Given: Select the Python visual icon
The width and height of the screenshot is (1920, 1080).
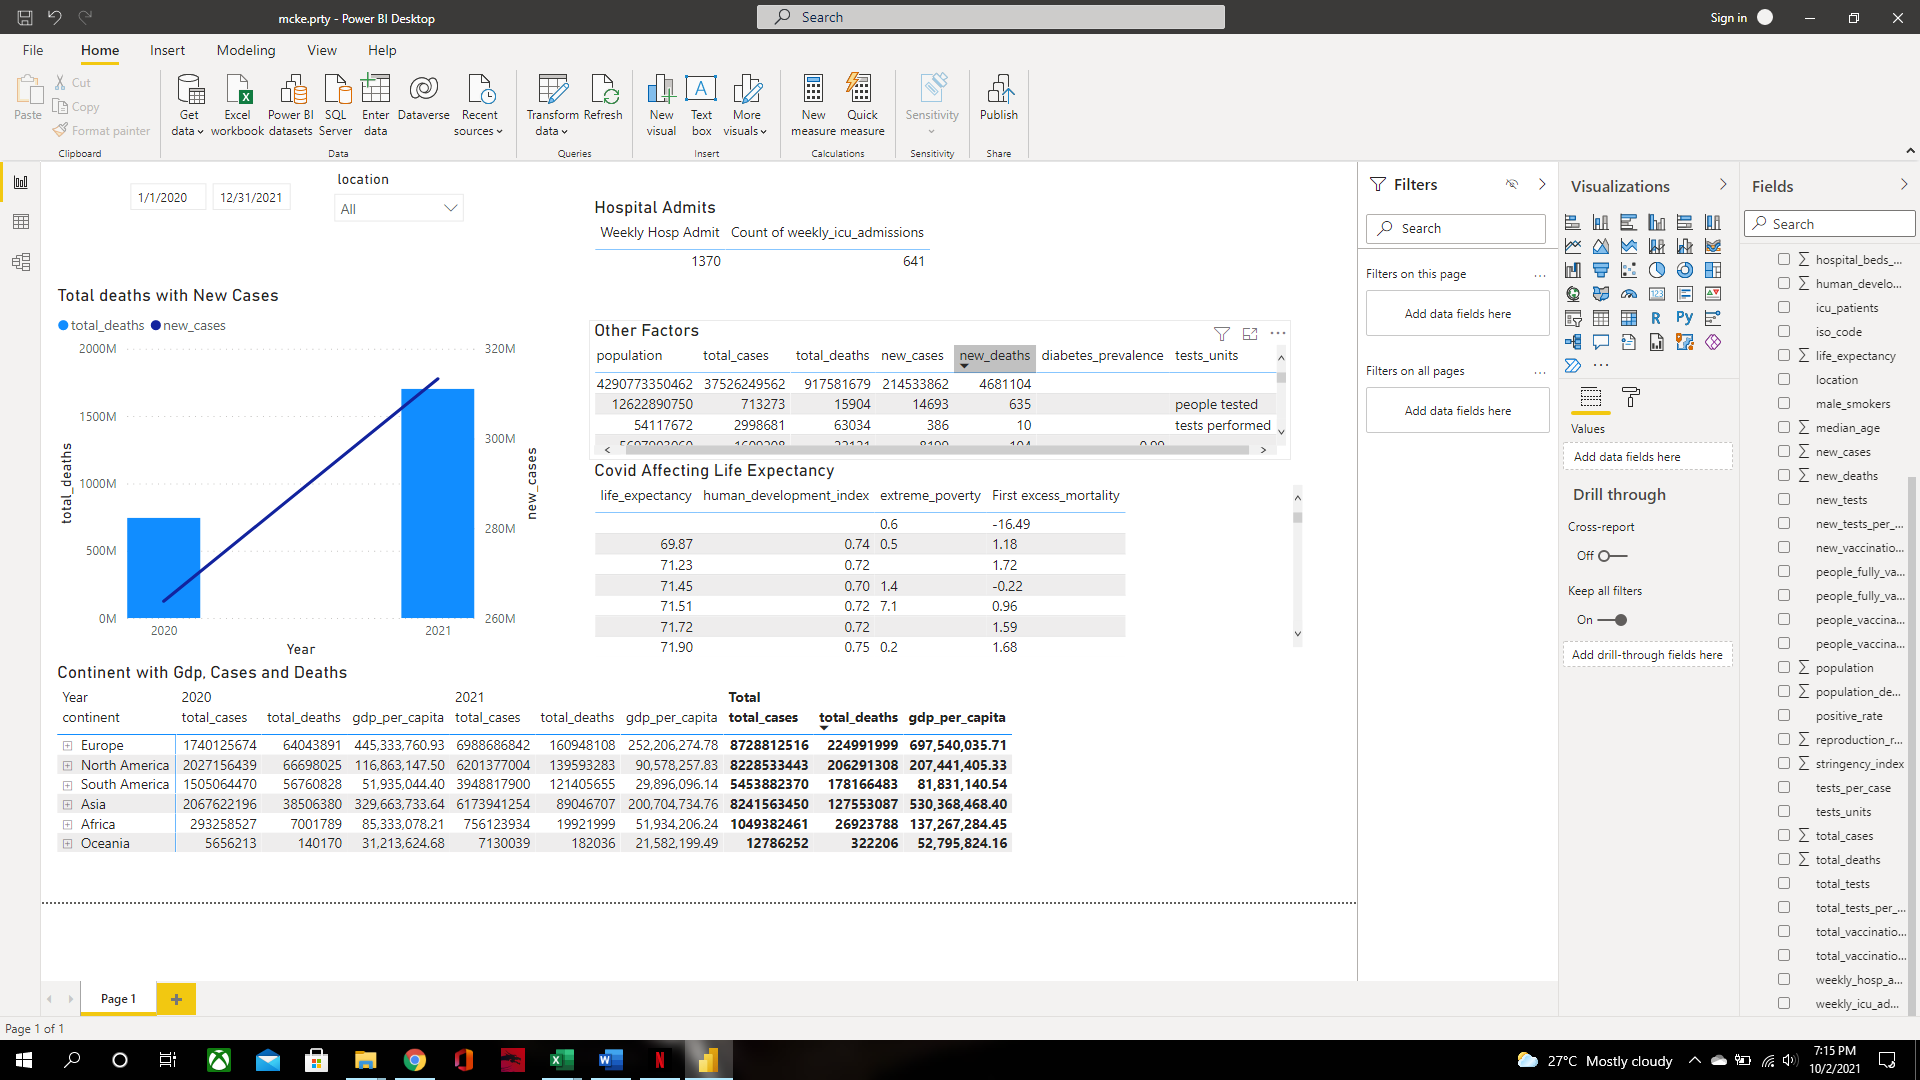Looking at the screenshot, I should [x=1685, y=318].
